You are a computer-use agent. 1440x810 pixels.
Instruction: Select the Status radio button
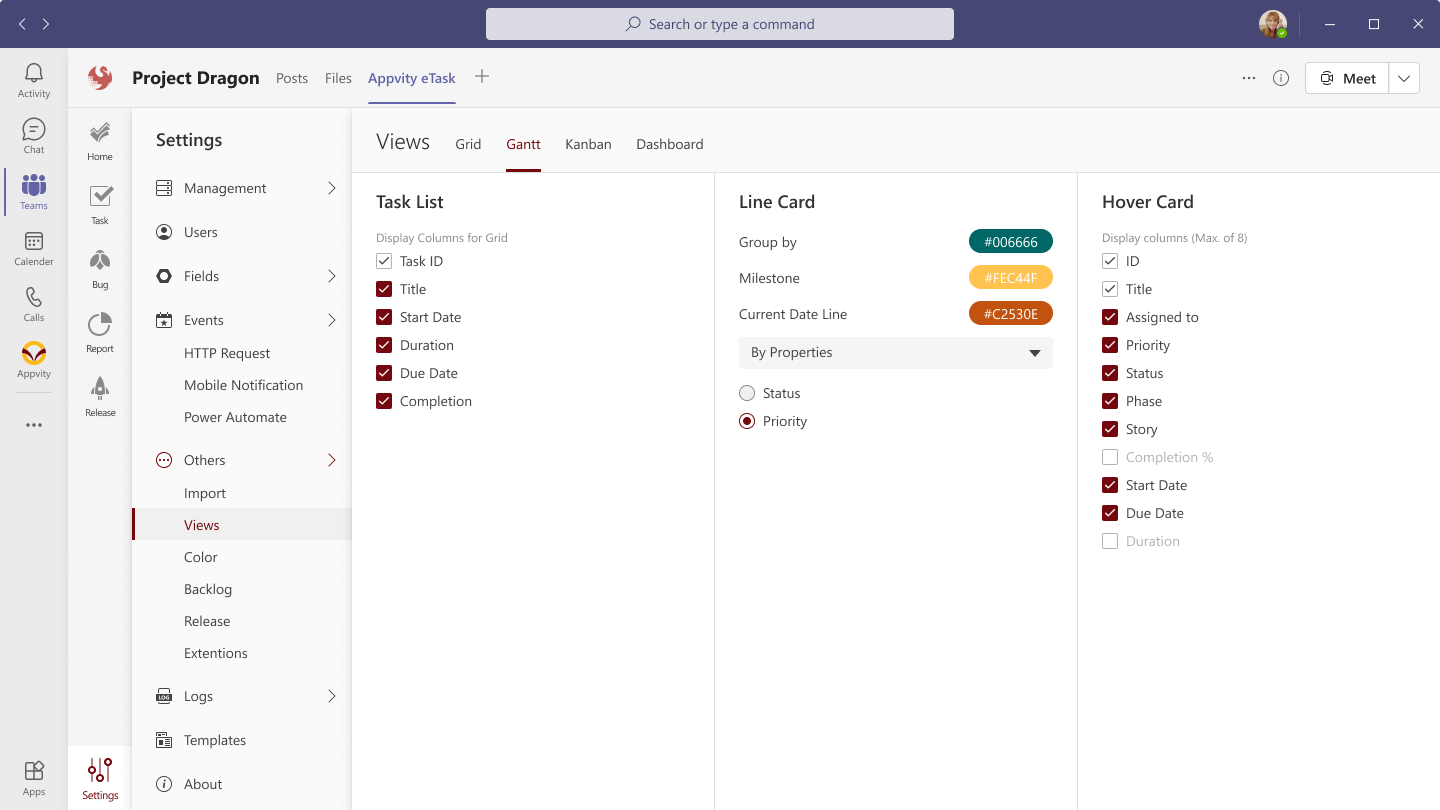click(747, 393)
